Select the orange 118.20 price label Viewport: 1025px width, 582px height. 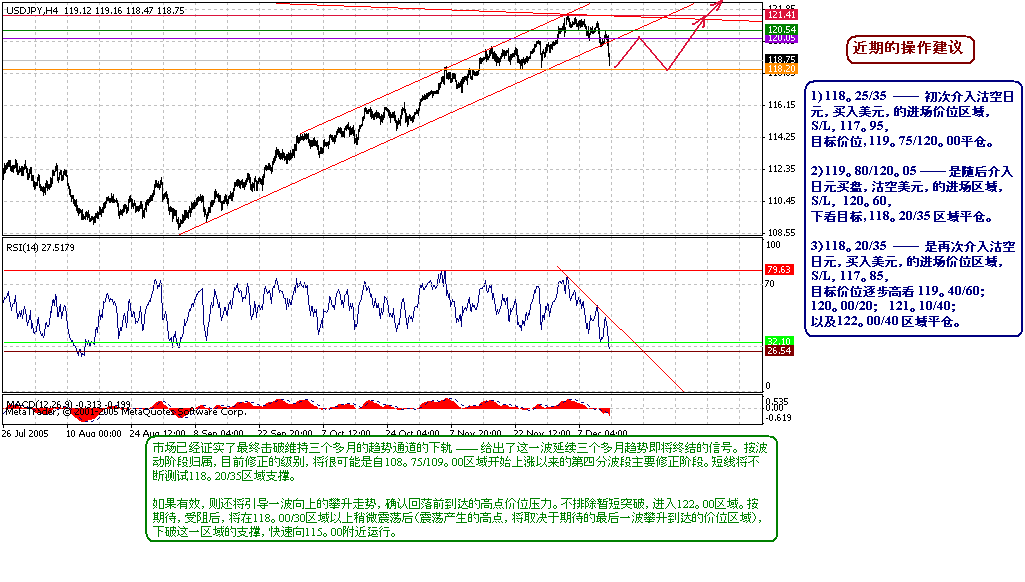click(x=781, y=69)
